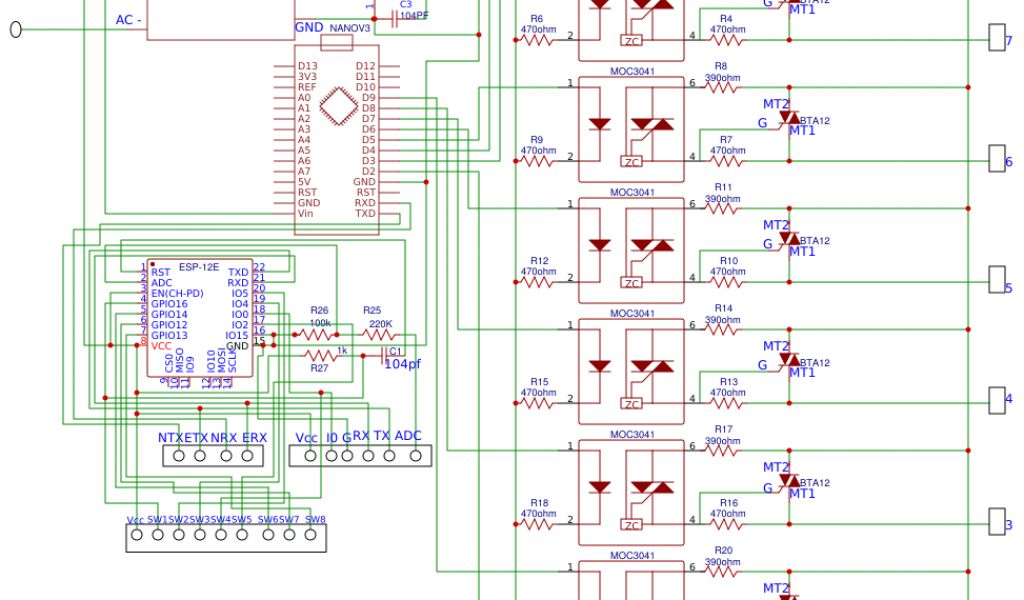Click the triac symbol next to output 6
The image size is (1024, 600).
click(789, 118)
